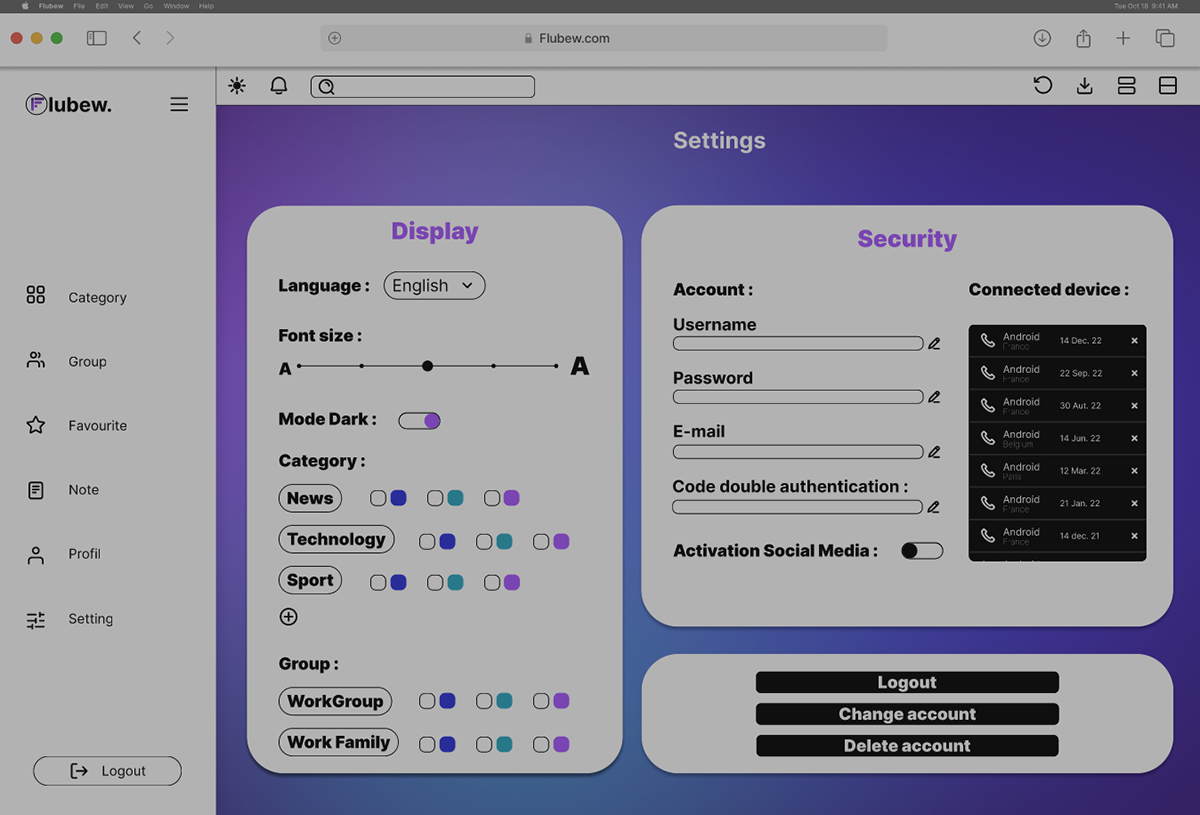Remove Android device dated 12 Mar. 22
Viewport: 1200px width, 815px height.
(1134, 471)
